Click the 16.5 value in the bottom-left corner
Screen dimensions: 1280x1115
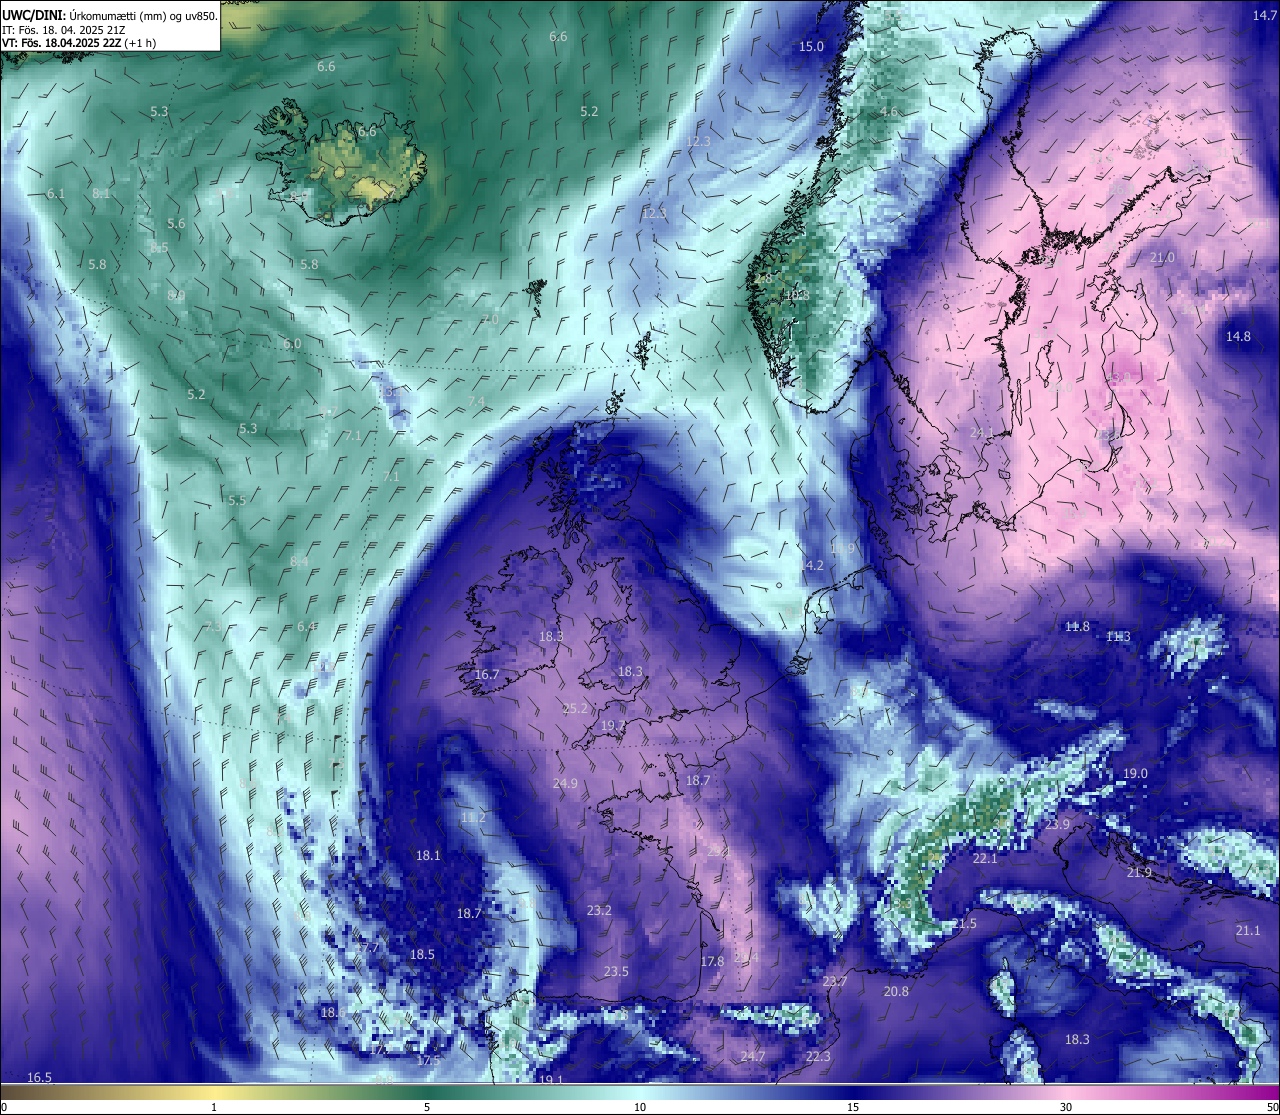39,1078
